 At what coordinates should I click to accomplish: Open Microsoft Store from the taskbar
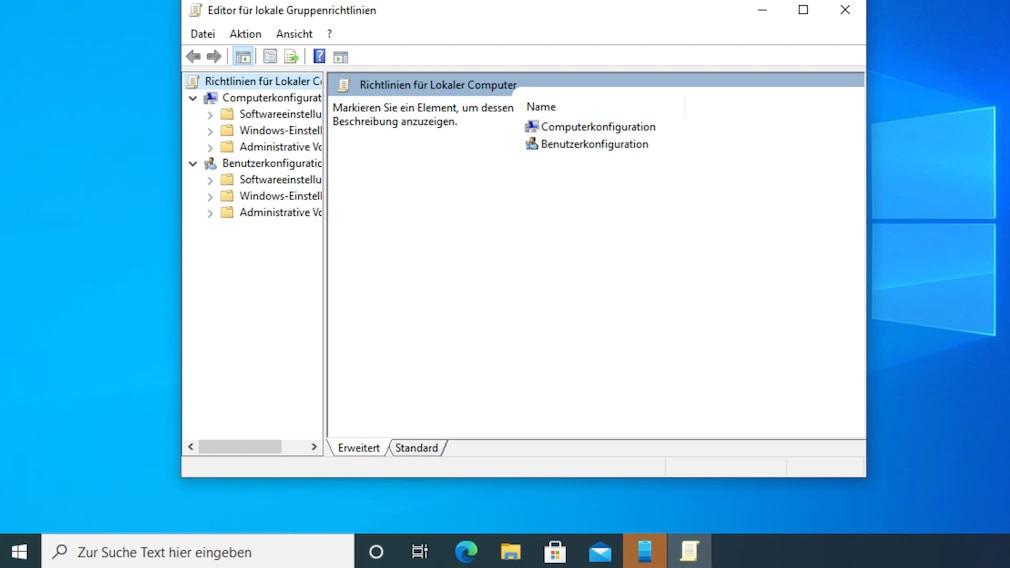(555, 551)
